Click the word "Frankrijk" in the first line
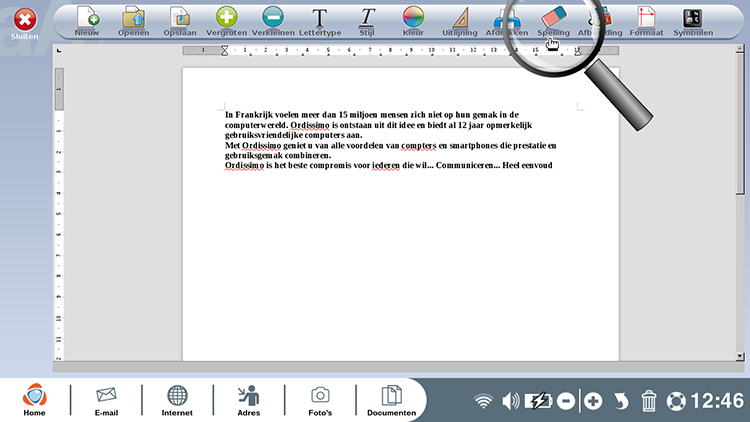 coord(254,115)
